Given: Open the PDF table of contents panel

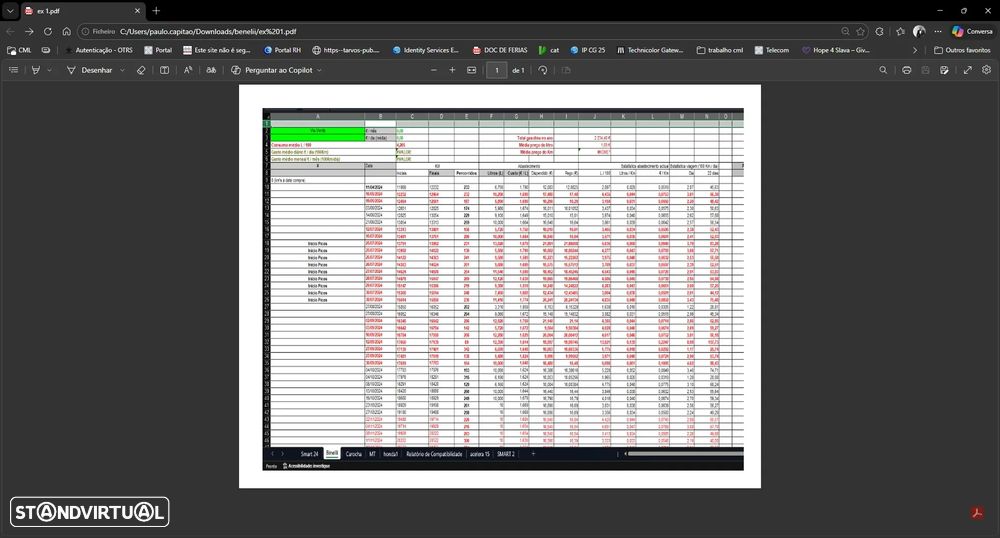Looking at the screenshot, I should tap(13, 70).
